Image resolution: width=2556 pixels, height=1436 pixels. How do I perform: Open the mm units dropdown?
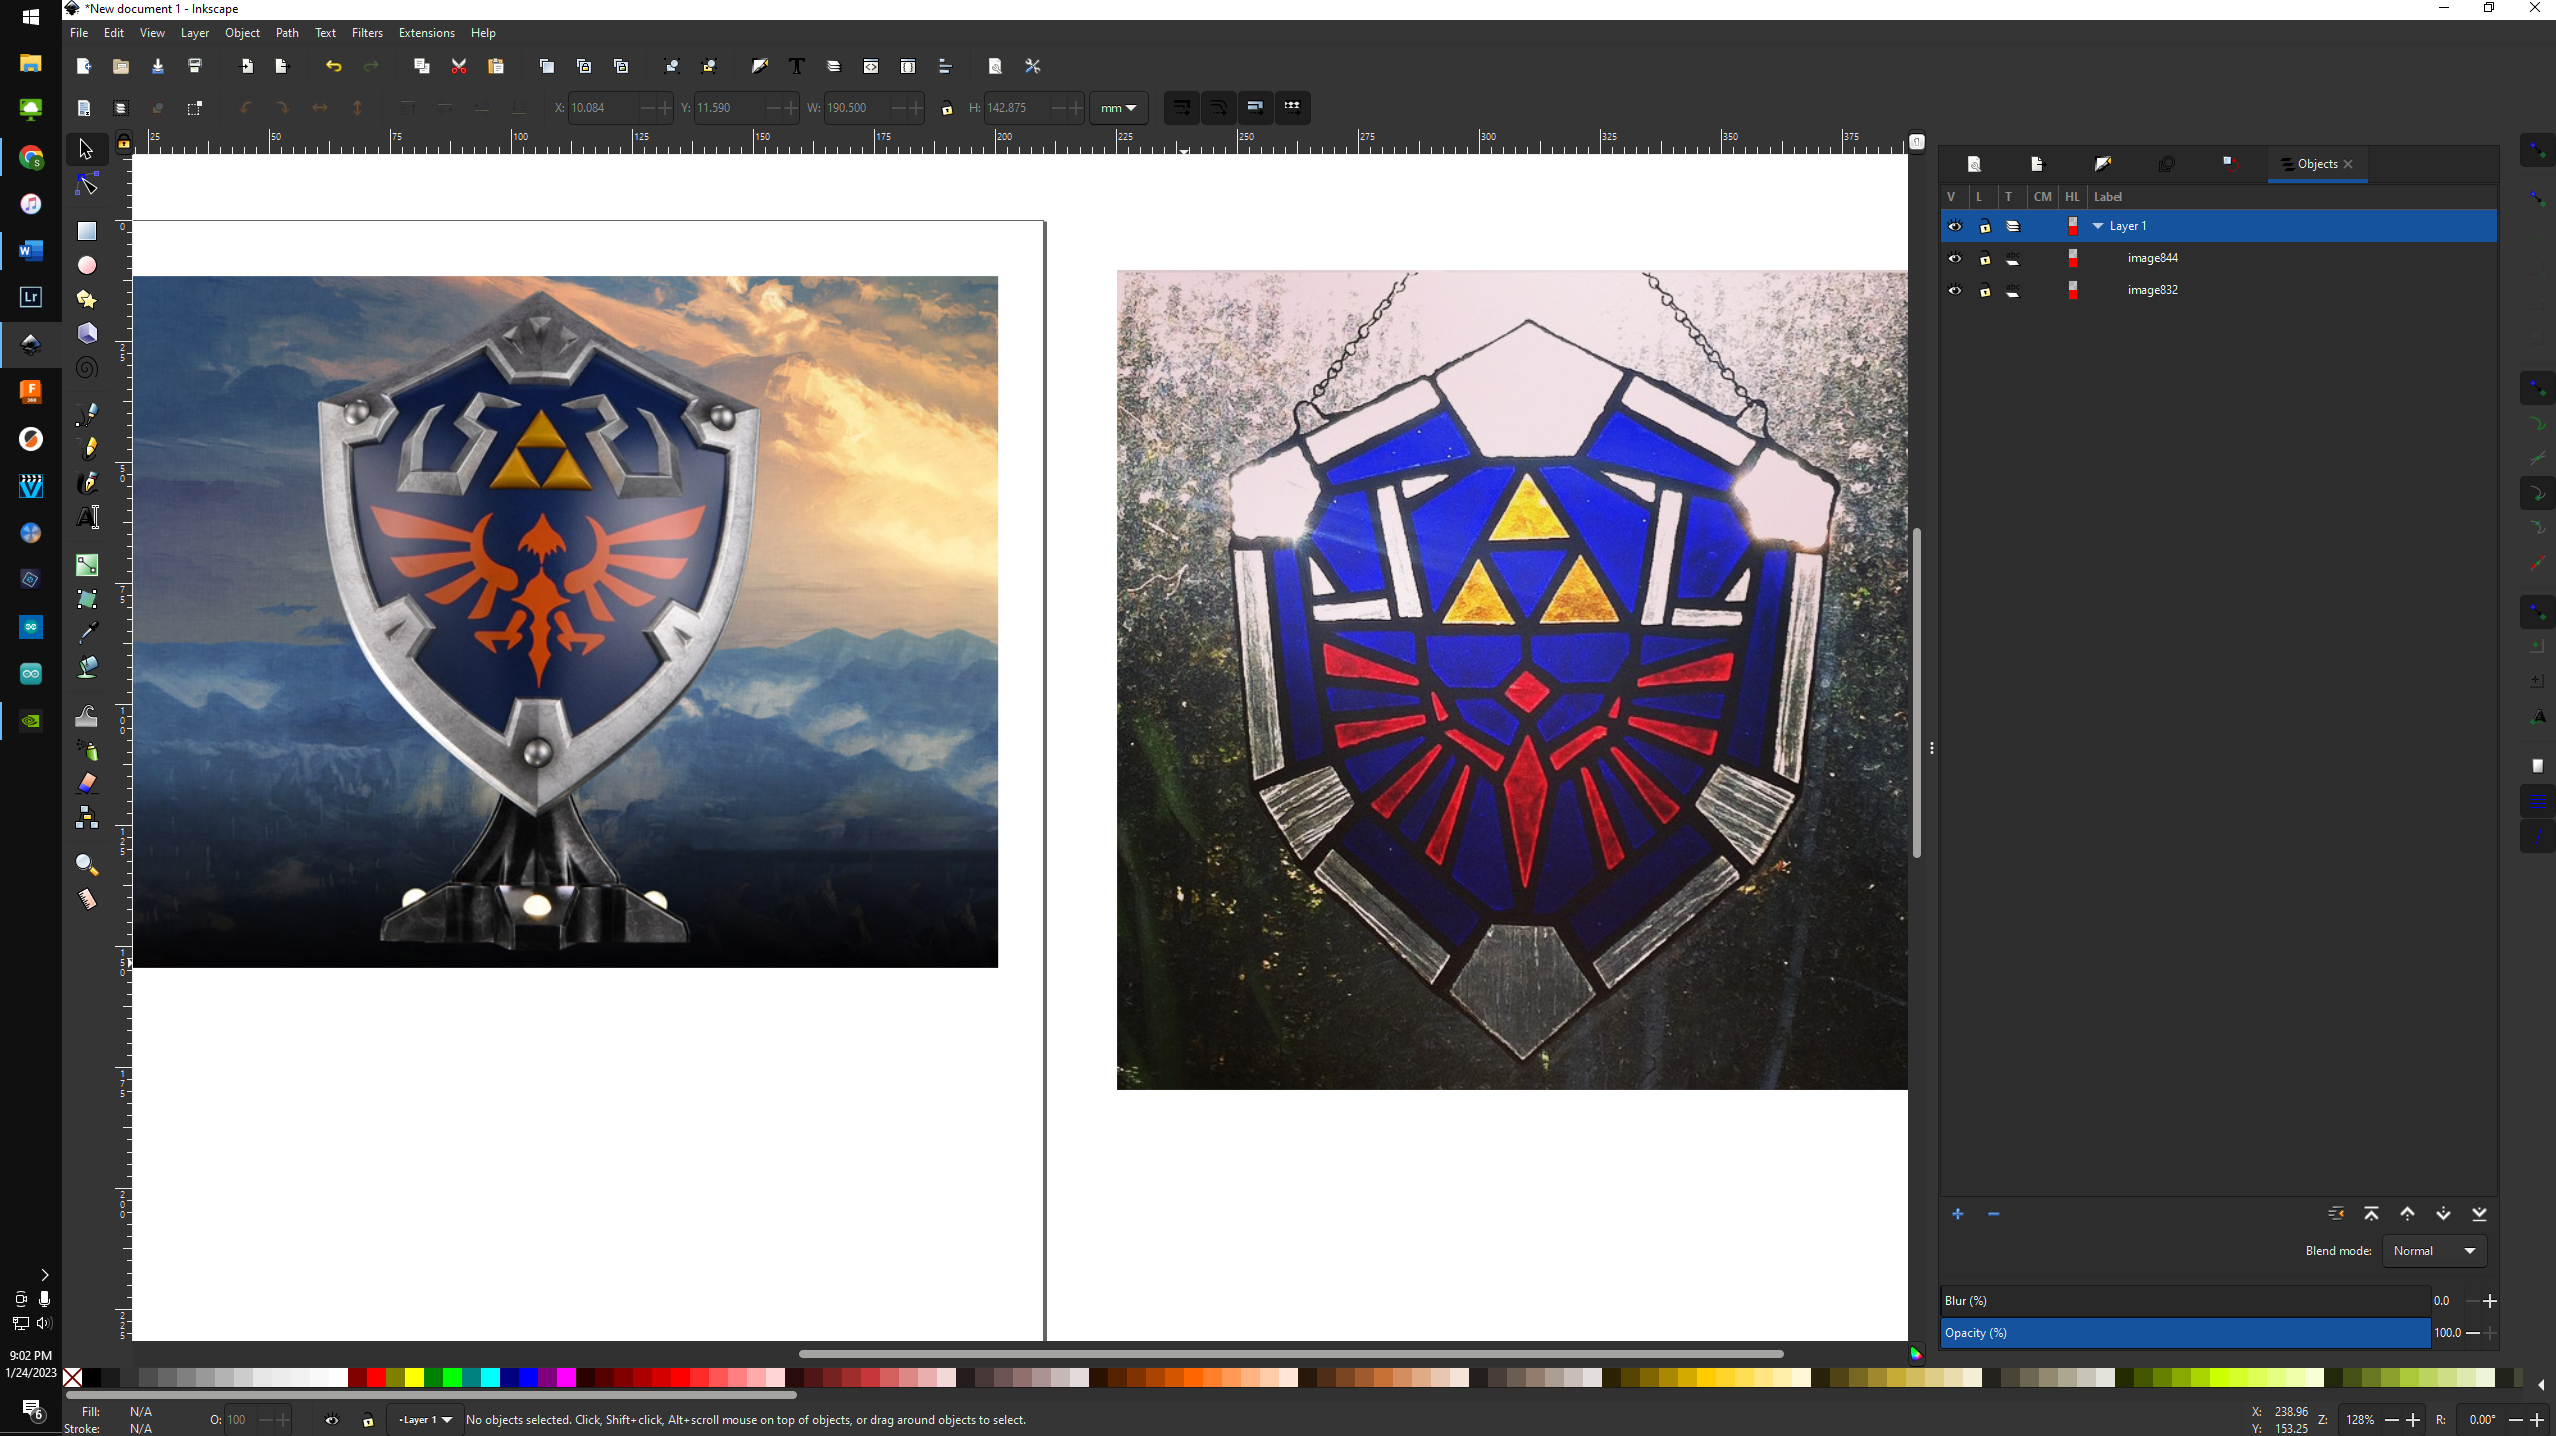coord(1118,108)
